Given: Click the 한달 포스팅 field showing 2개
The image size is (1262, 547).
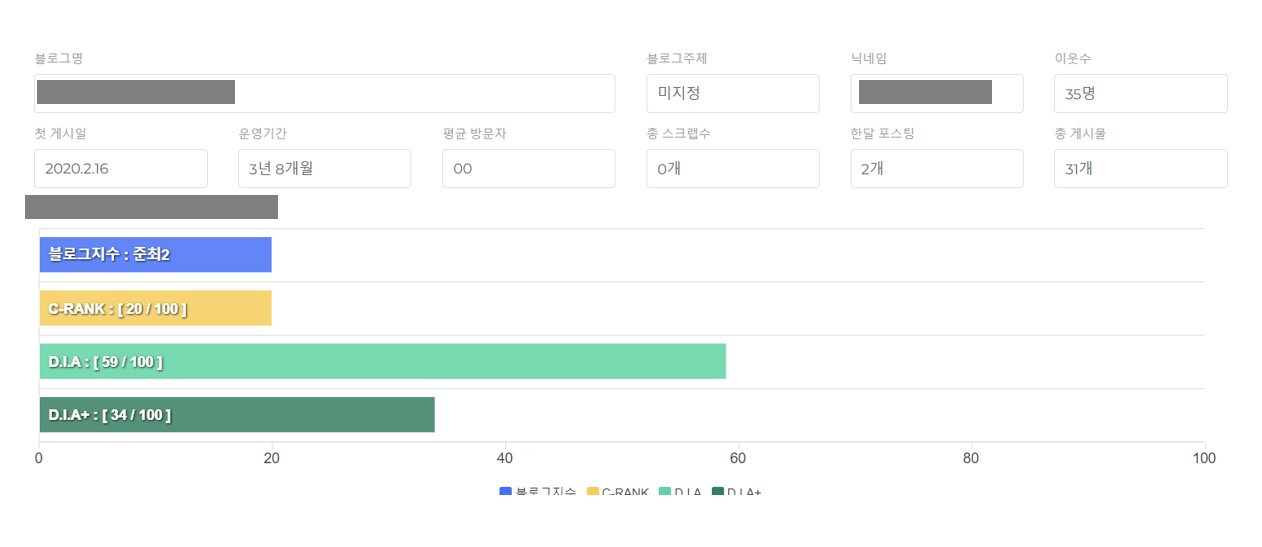Looking at the screenshot, I should [x=937, y=168].
